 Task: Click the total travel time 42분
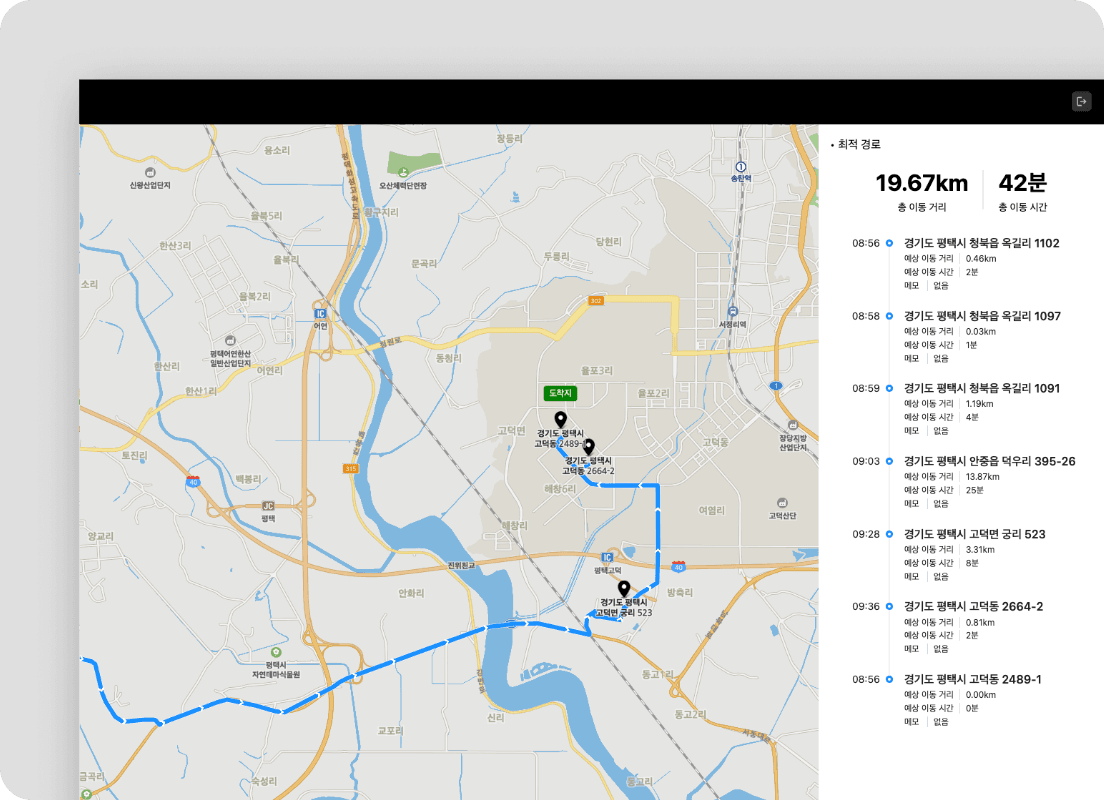(x=1022, y=183)
